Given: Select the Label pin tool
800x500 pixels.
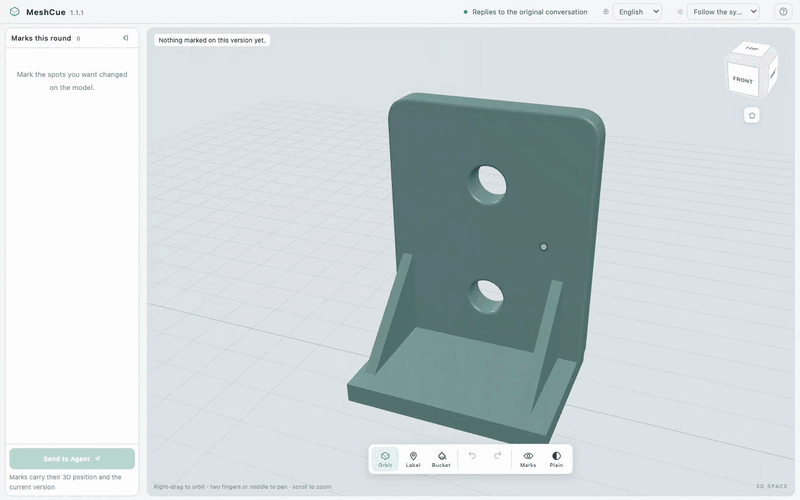Looking at the screenshot, I should click(x=413, y=459).
